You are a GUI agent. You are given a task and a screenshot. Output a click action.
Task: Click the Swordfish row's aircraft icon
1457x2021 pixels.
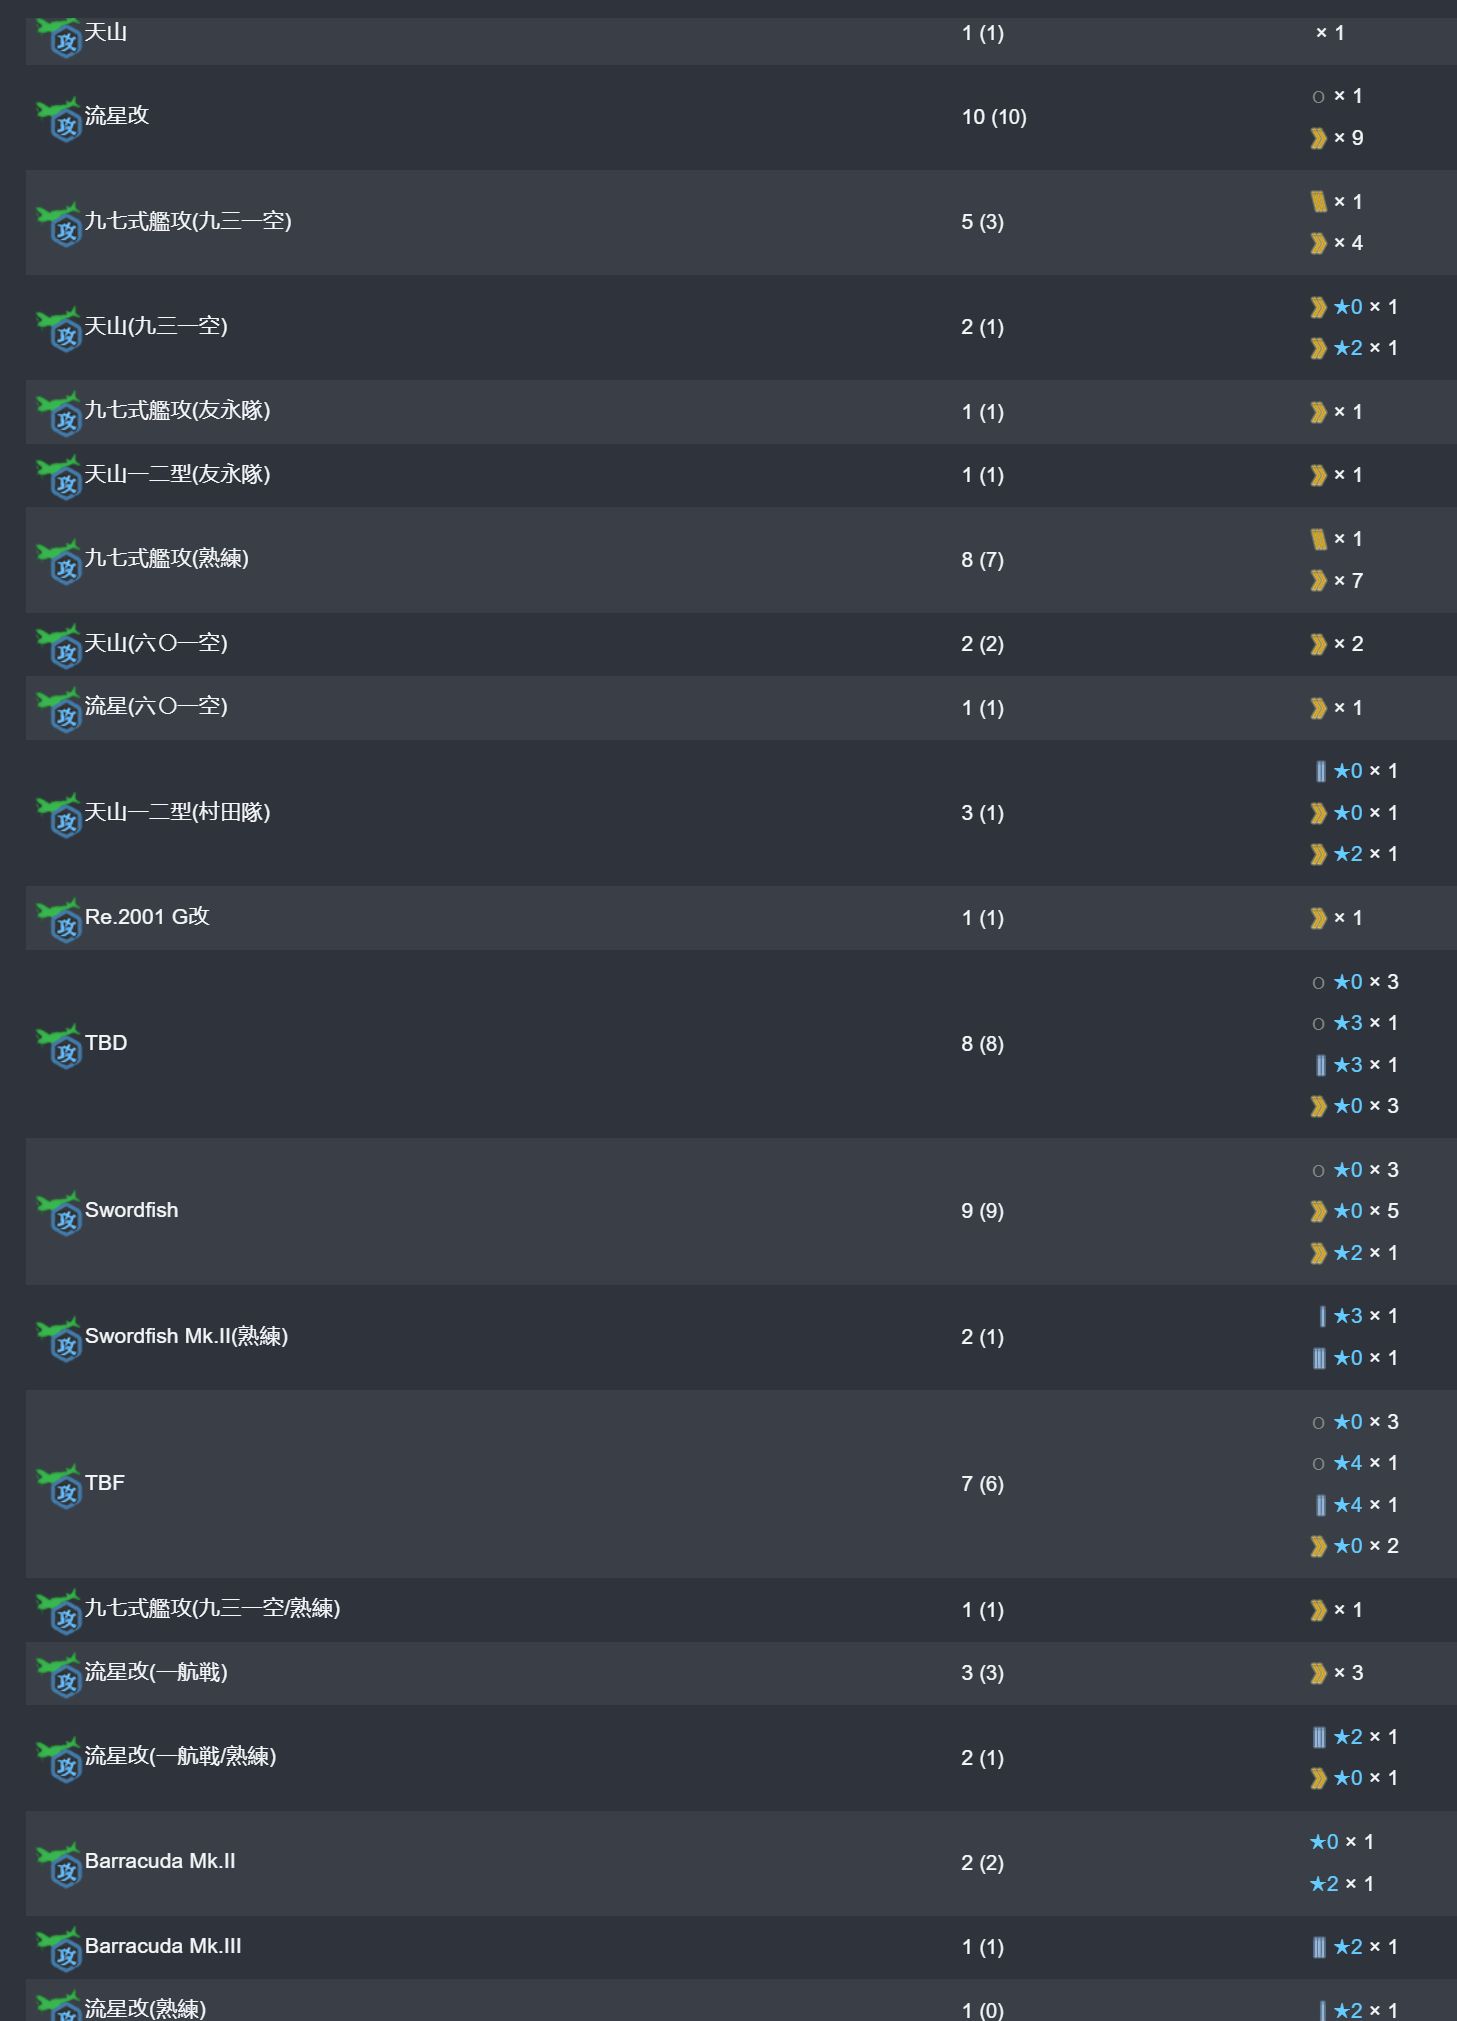click(59, 1213)
